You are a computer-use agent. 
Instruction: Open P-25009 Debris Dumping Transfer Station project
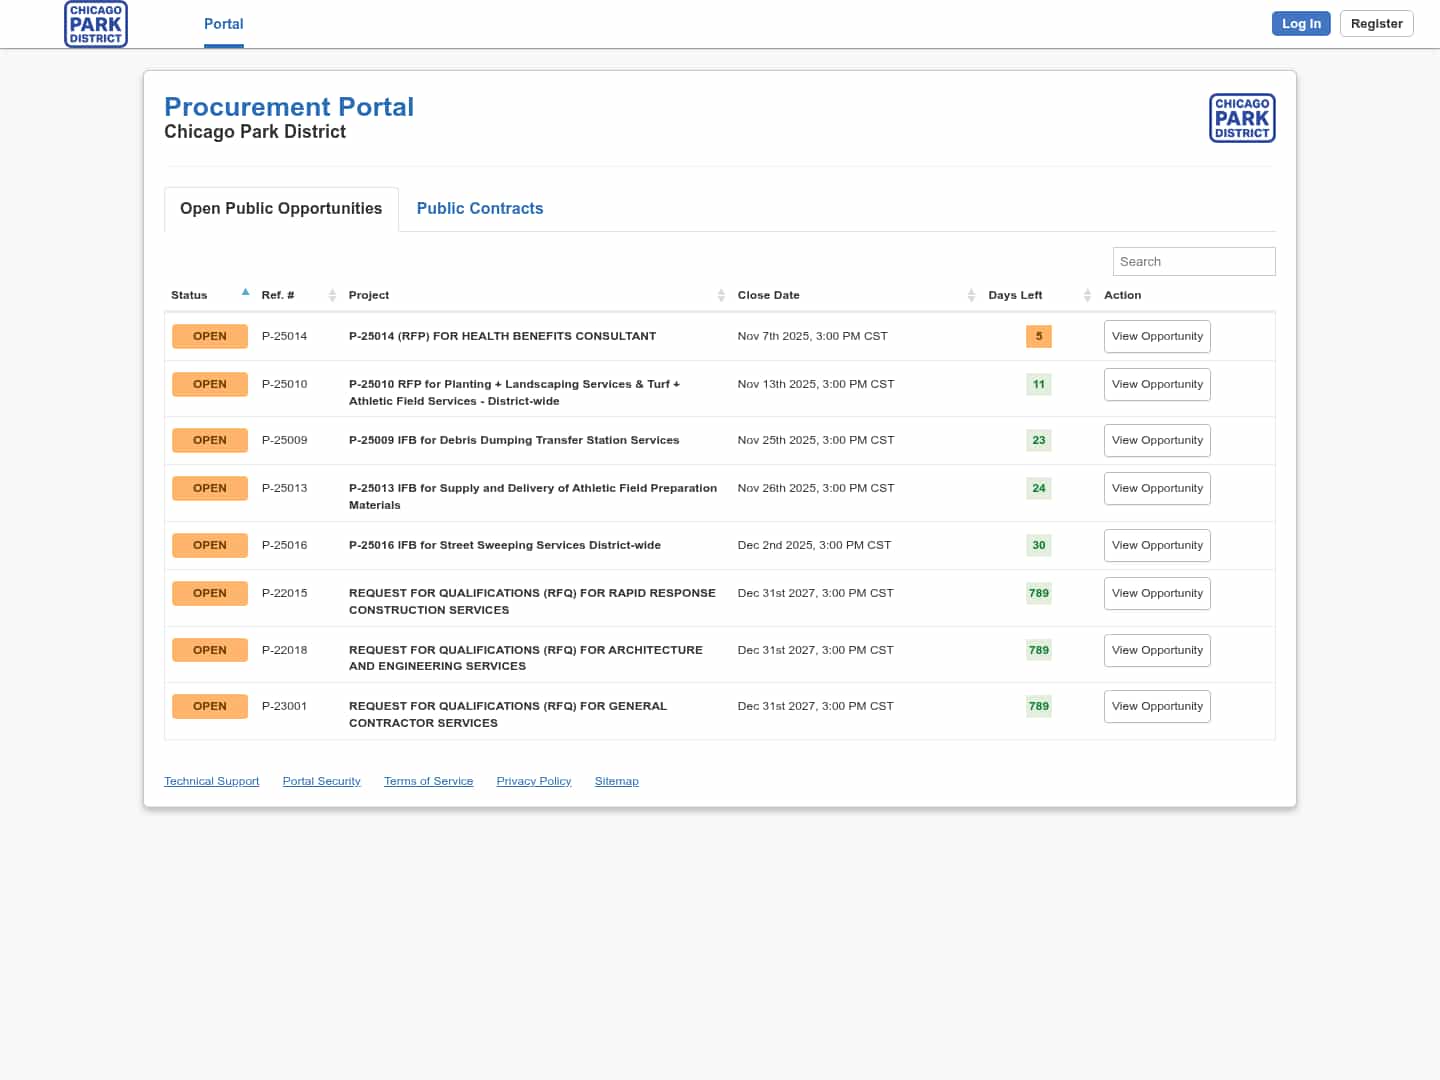coord(513,440)
